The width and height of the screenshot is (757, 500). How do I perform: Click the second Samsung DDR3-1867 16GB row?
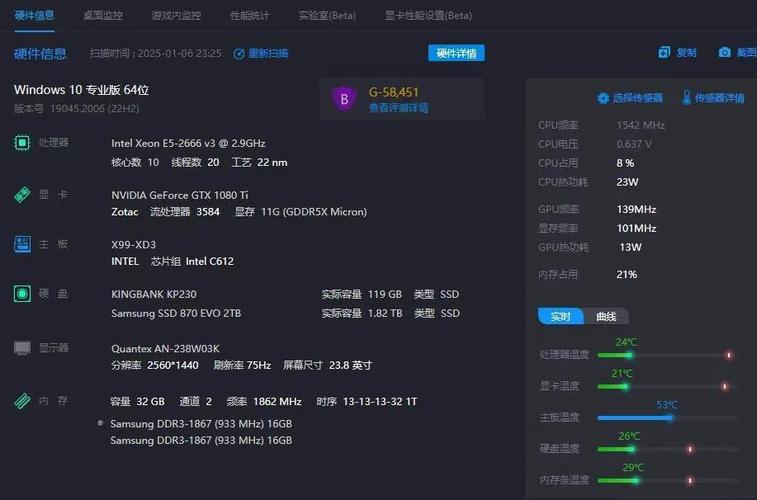point(201,440)
